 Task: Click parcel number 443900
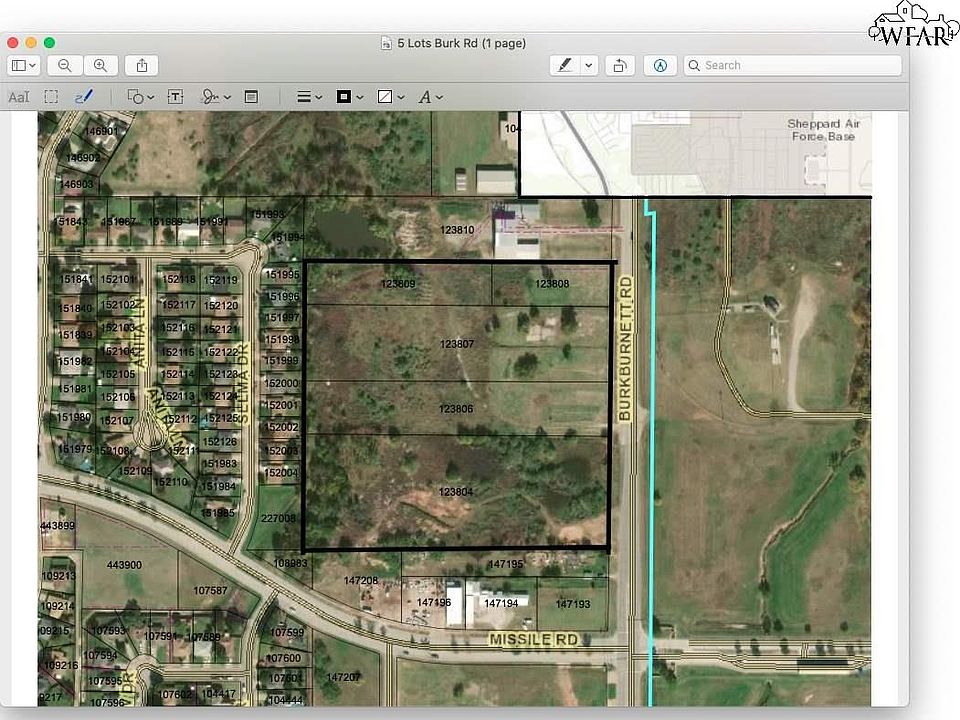pos(124,564)
